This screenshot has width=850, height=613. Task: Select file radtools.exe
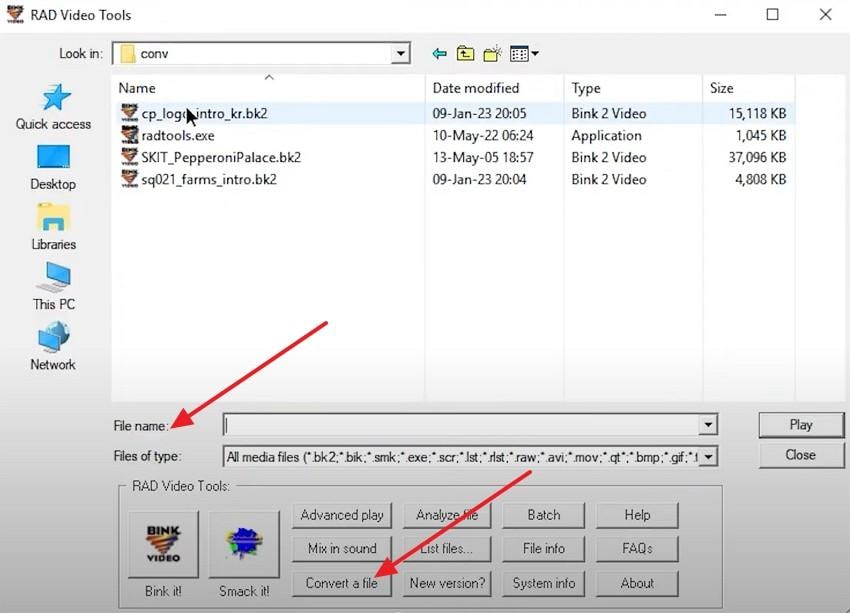(178, 135)
